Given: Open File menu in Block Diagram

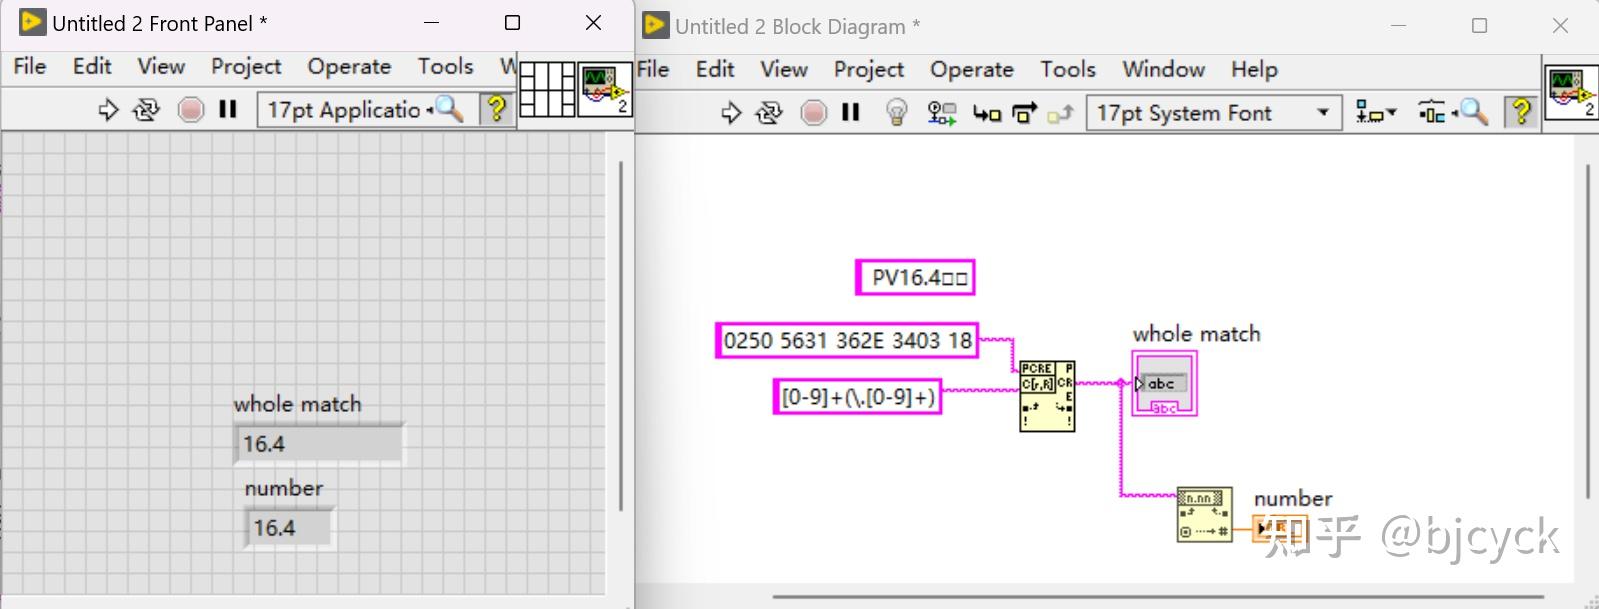Looking at the screenshot, I should (653, 69).
